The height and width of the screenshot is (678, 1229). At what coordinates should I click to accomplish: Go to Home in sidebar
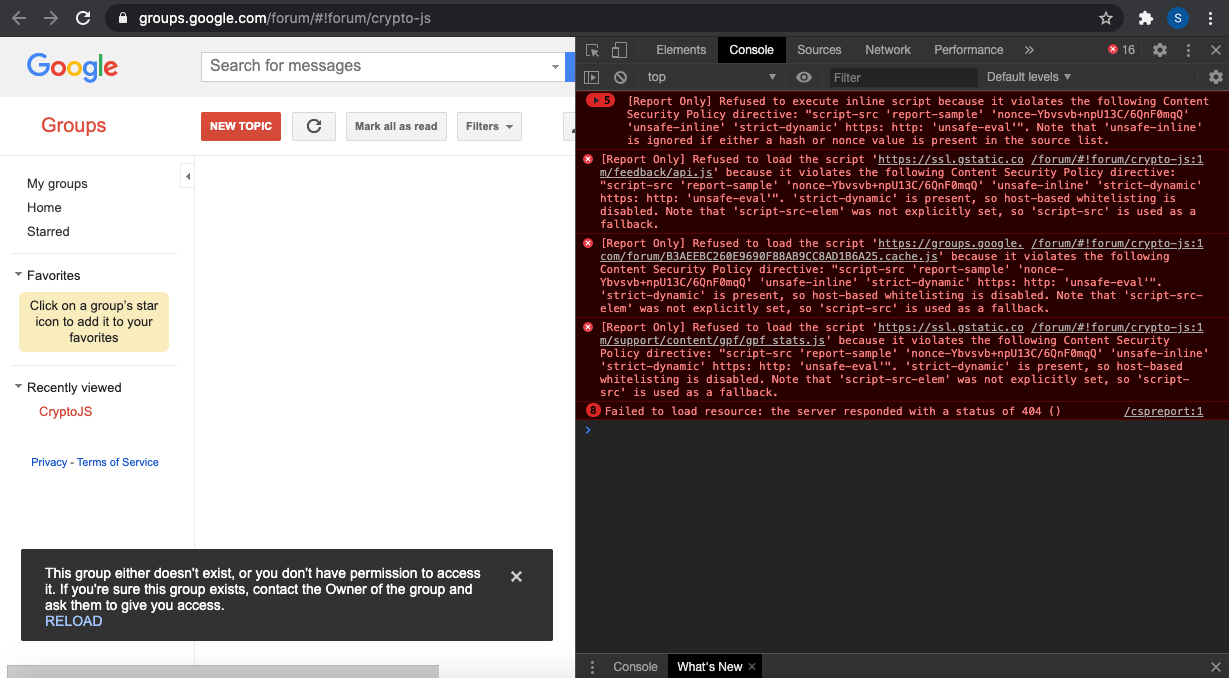pyautogui.click(x=44, y=207)
